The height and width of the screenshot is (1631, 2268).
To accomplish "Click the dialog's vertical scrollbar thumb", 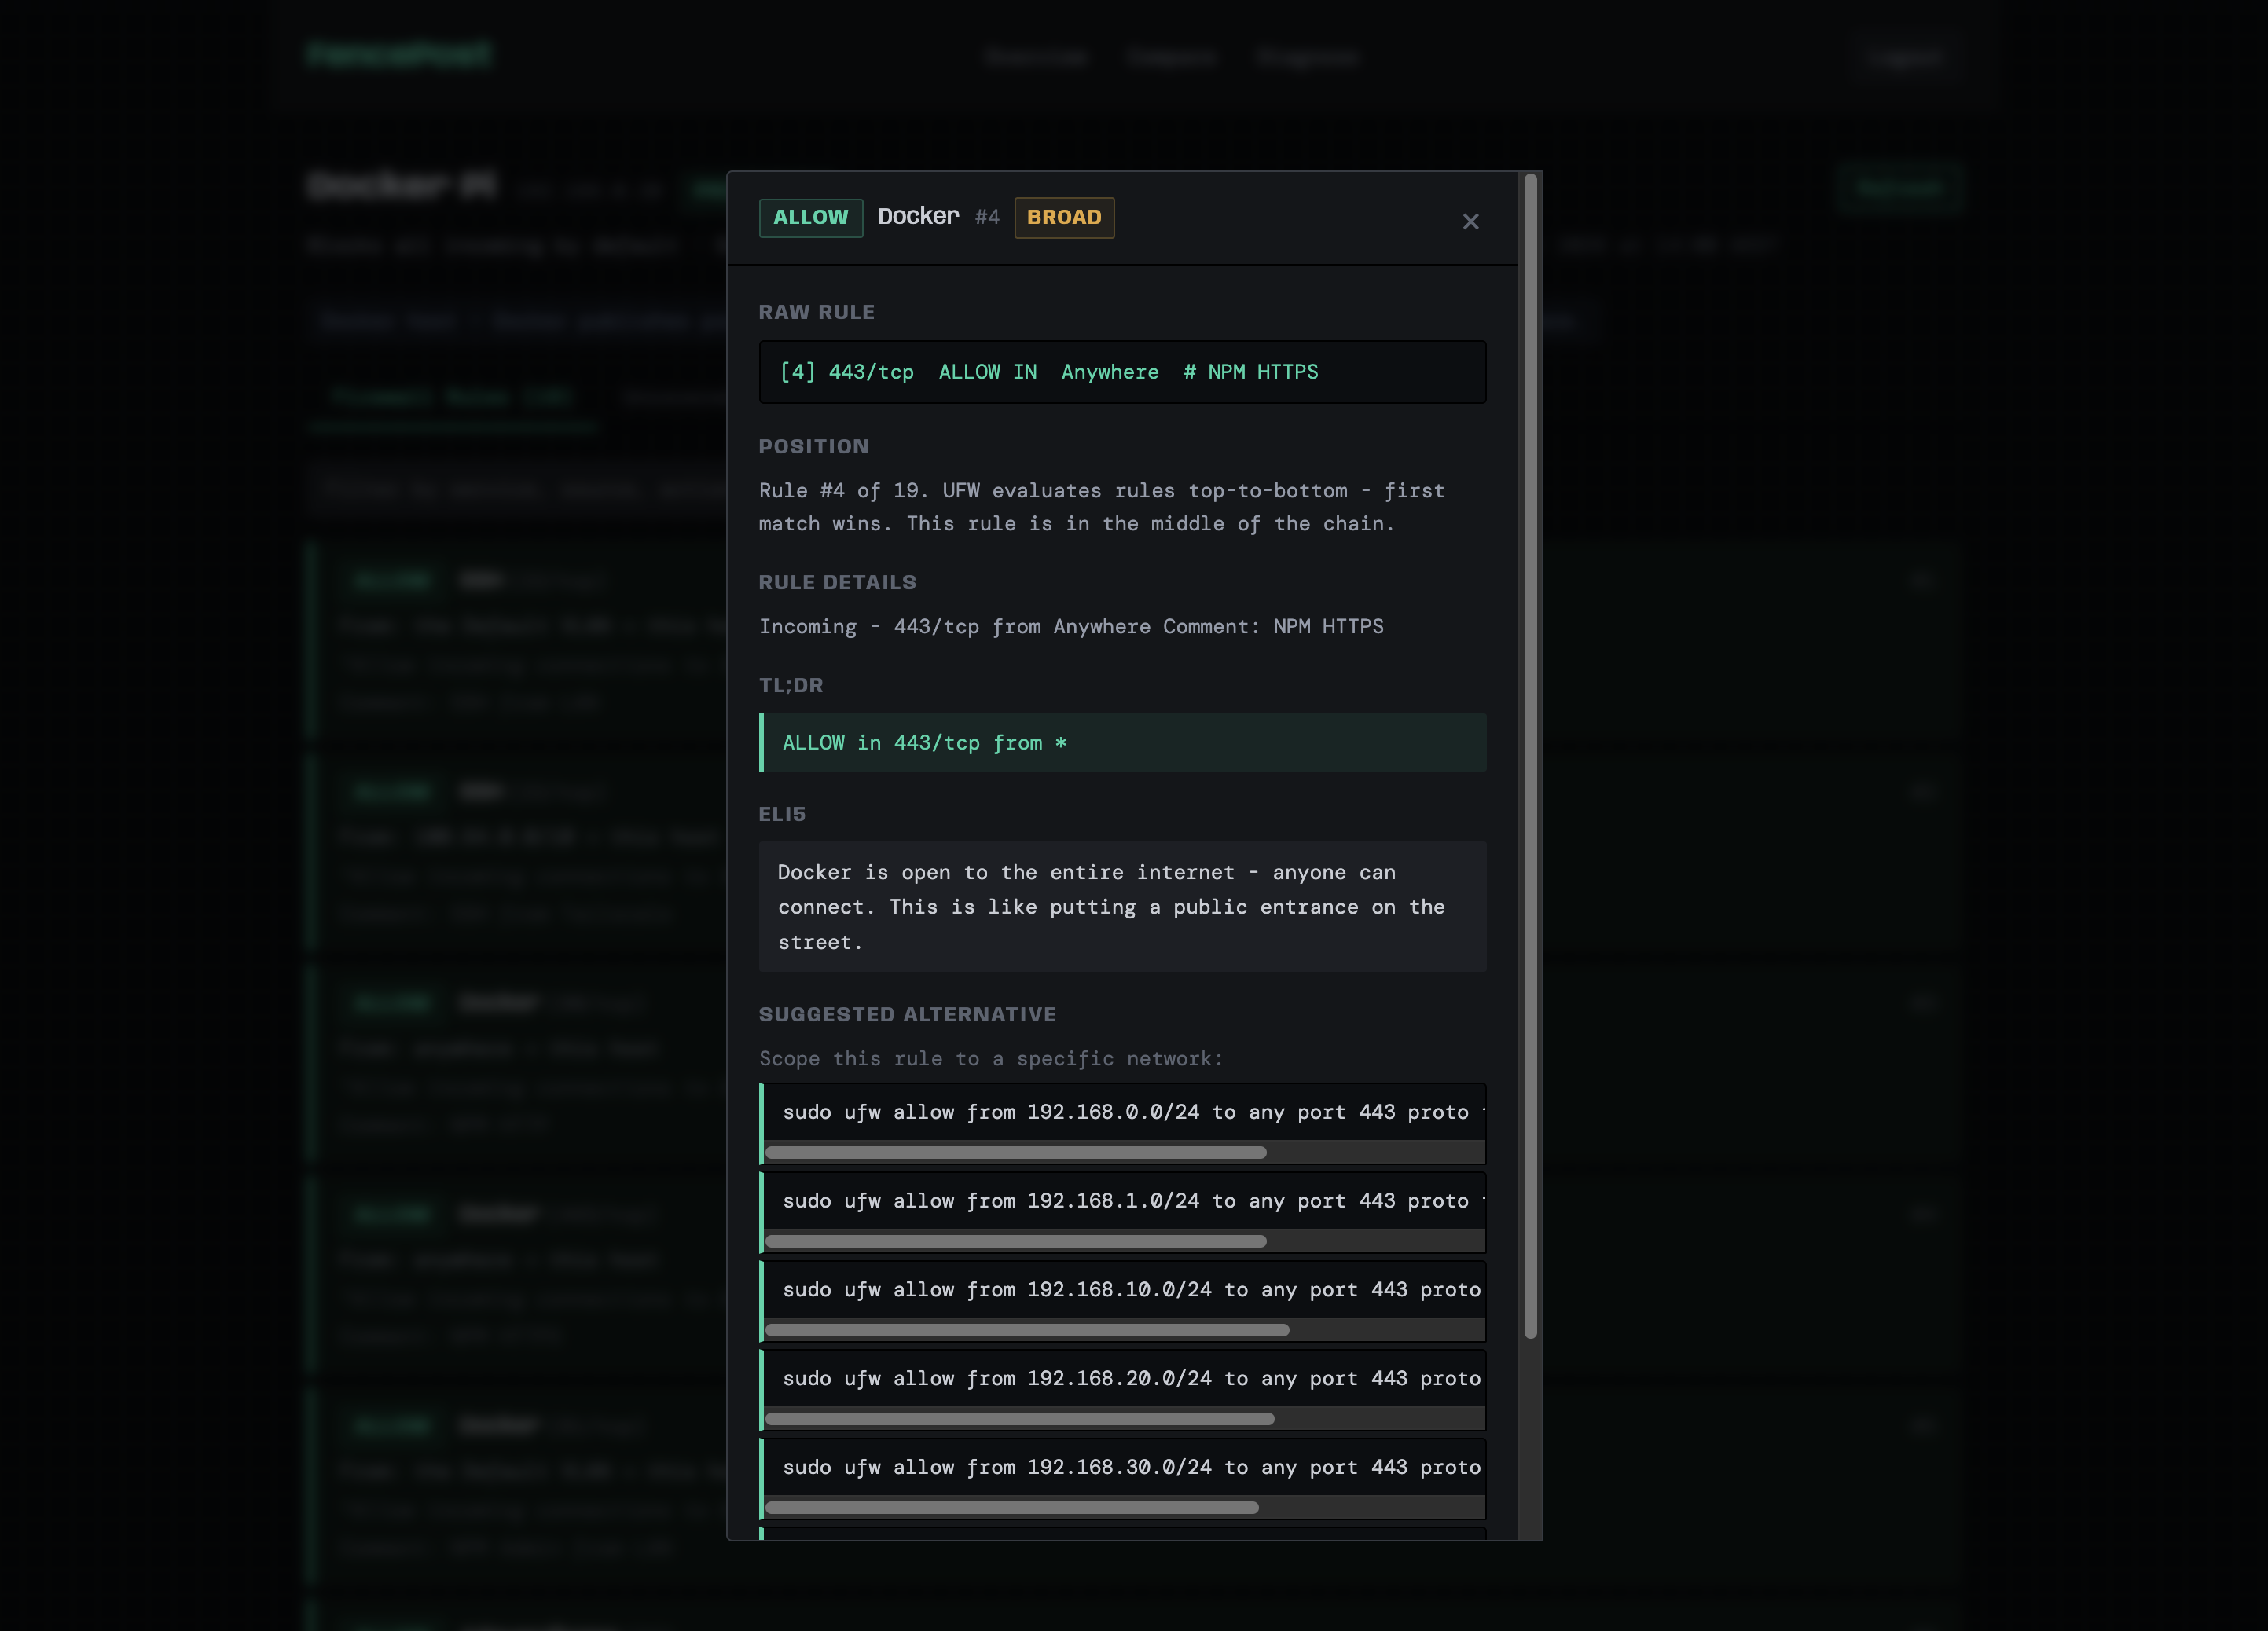I will pyautogui.click(x=1530, y=756).
